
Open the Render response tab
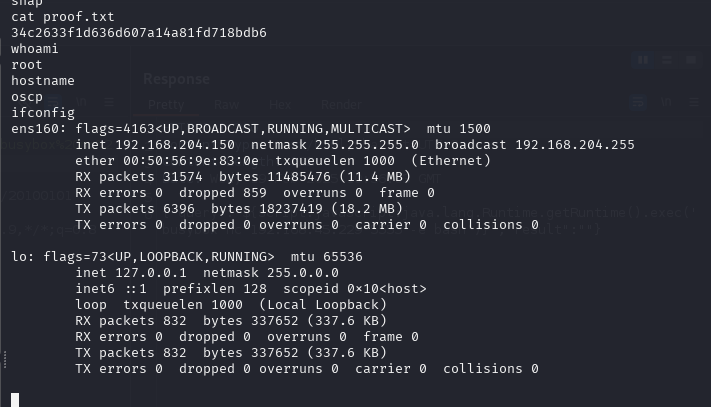pos(341,105)
